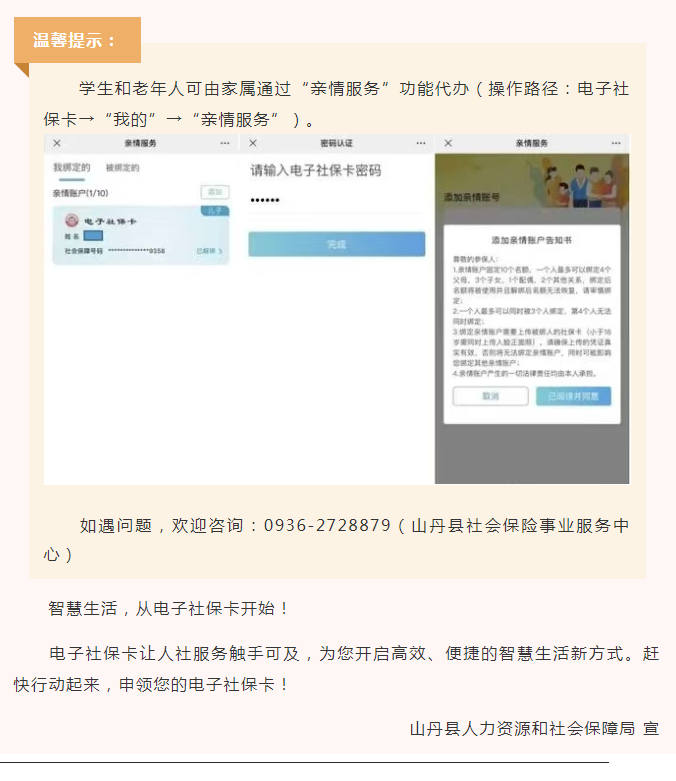
Task: Select the 电子社保卡 bound account card
Action: [140, 235]
